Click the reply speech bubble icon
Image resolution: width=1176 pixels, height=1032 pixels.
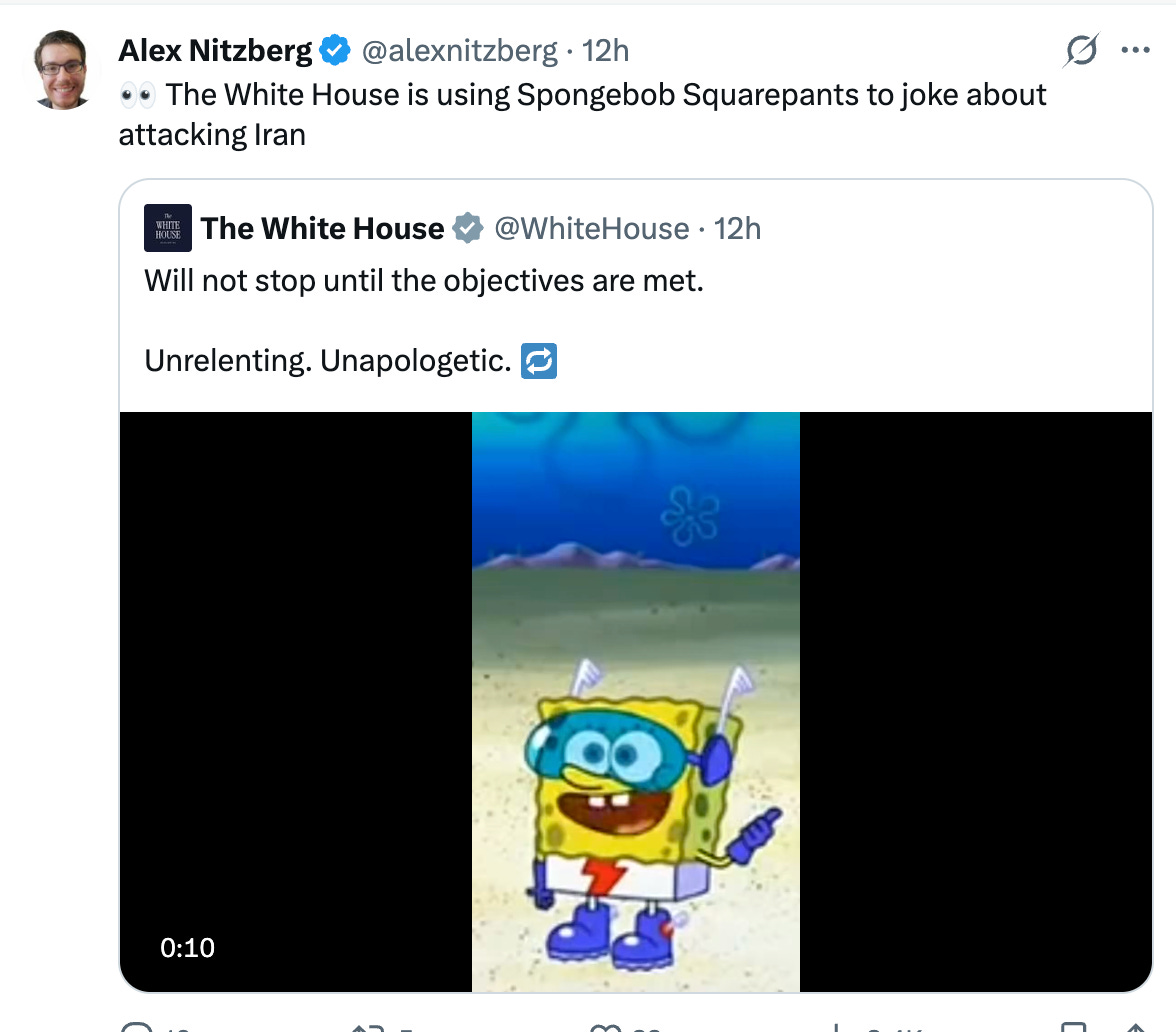pos(136,1028)
